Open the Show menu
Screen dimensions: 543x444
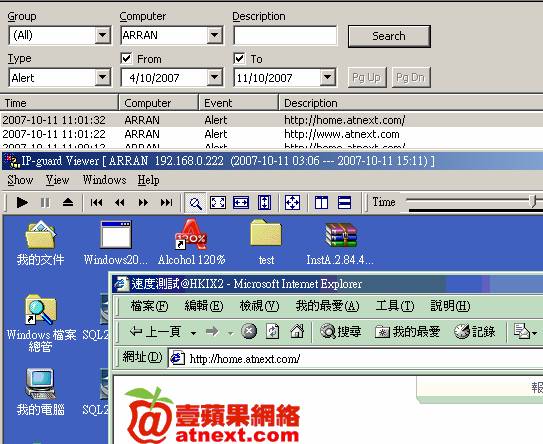pyautogui.click(x=20, y=180)
